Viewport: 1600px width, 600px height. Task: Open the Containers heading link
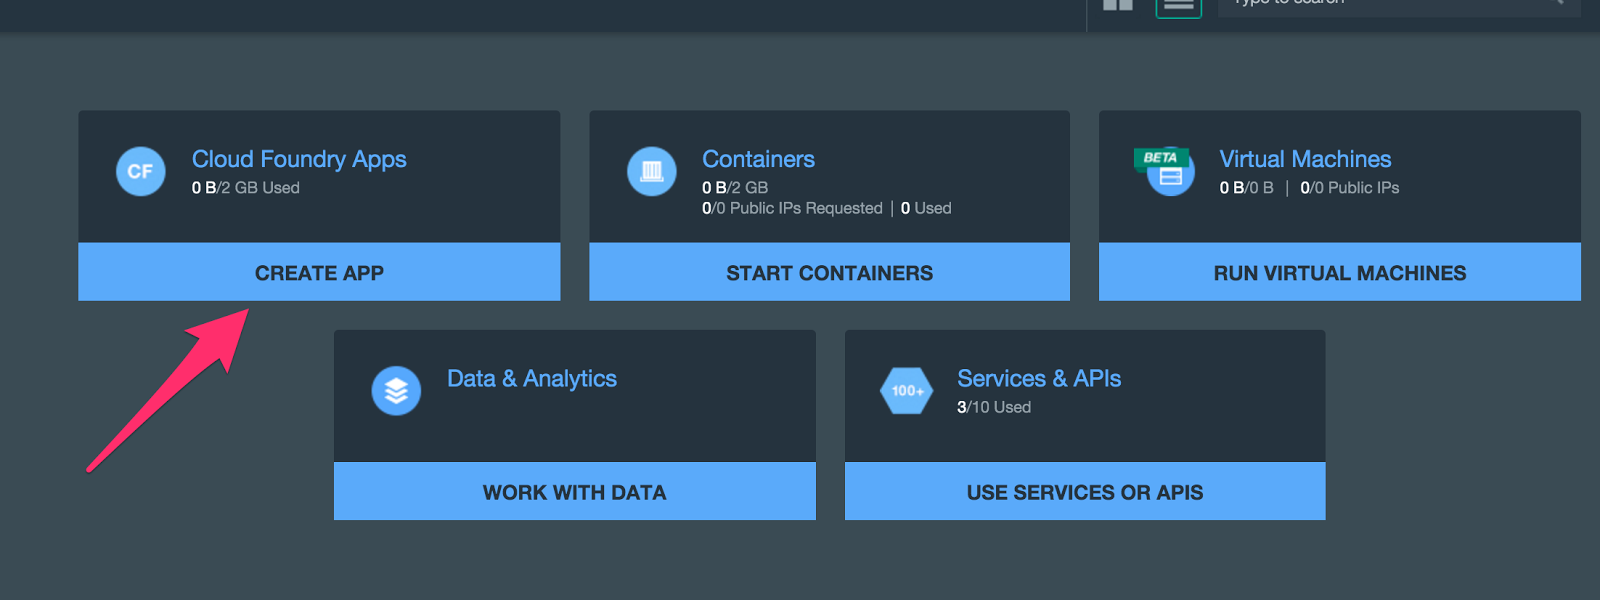[758, 160]
